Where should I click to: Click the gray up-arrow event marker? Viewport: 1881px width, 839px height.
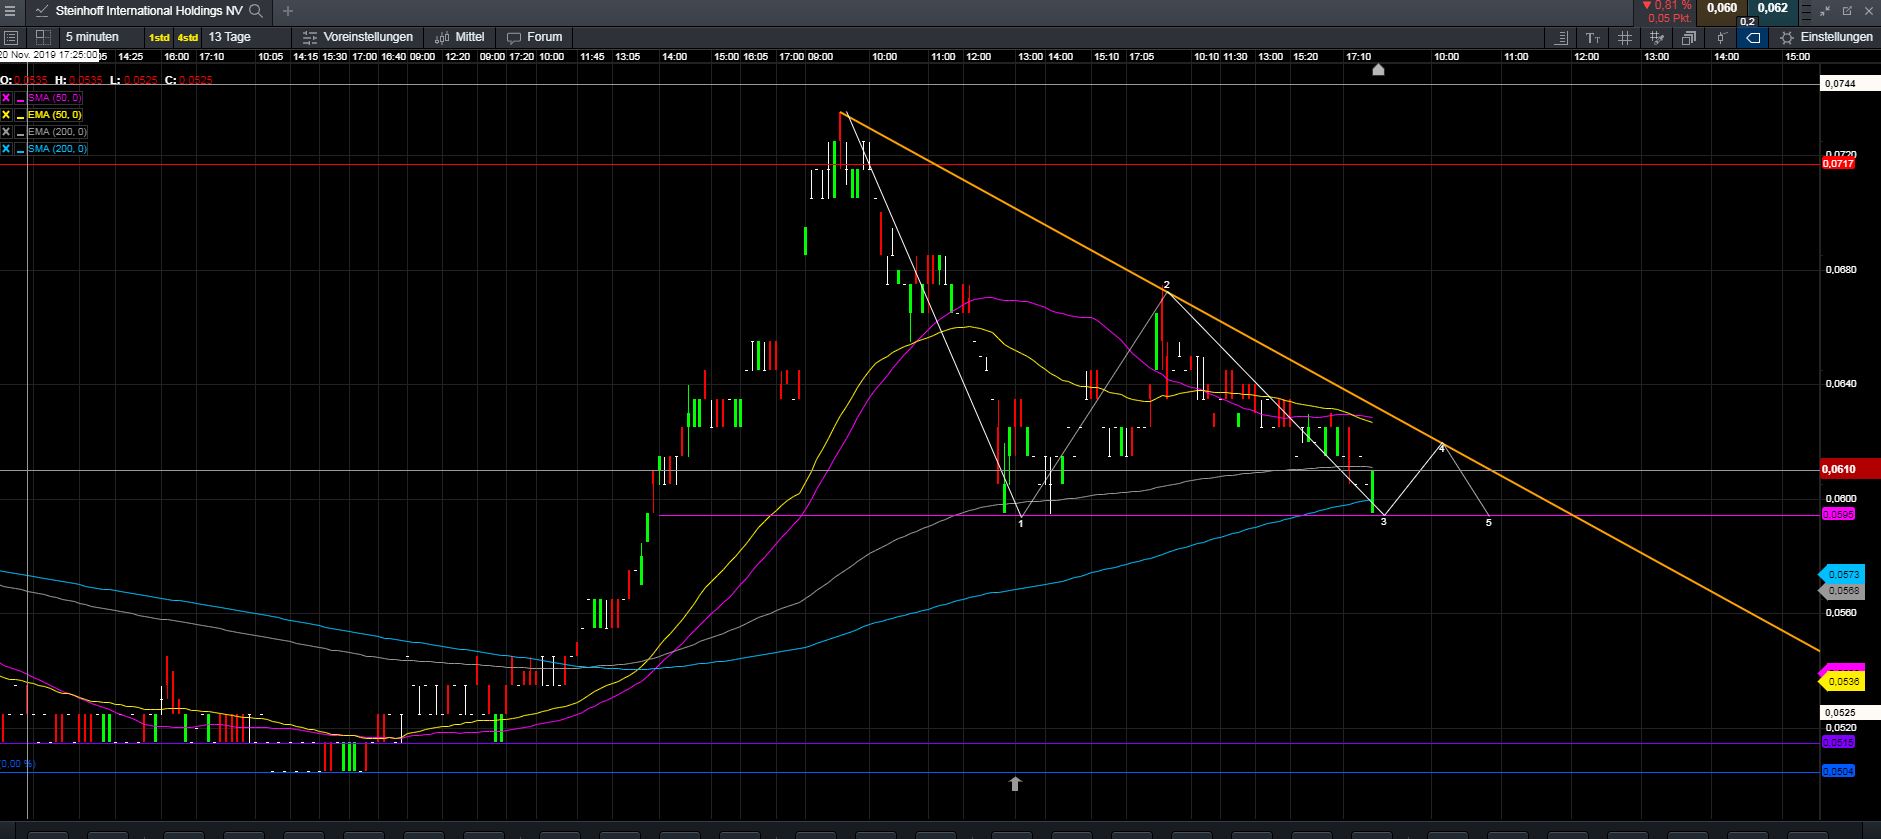[x=1015, y=783]
